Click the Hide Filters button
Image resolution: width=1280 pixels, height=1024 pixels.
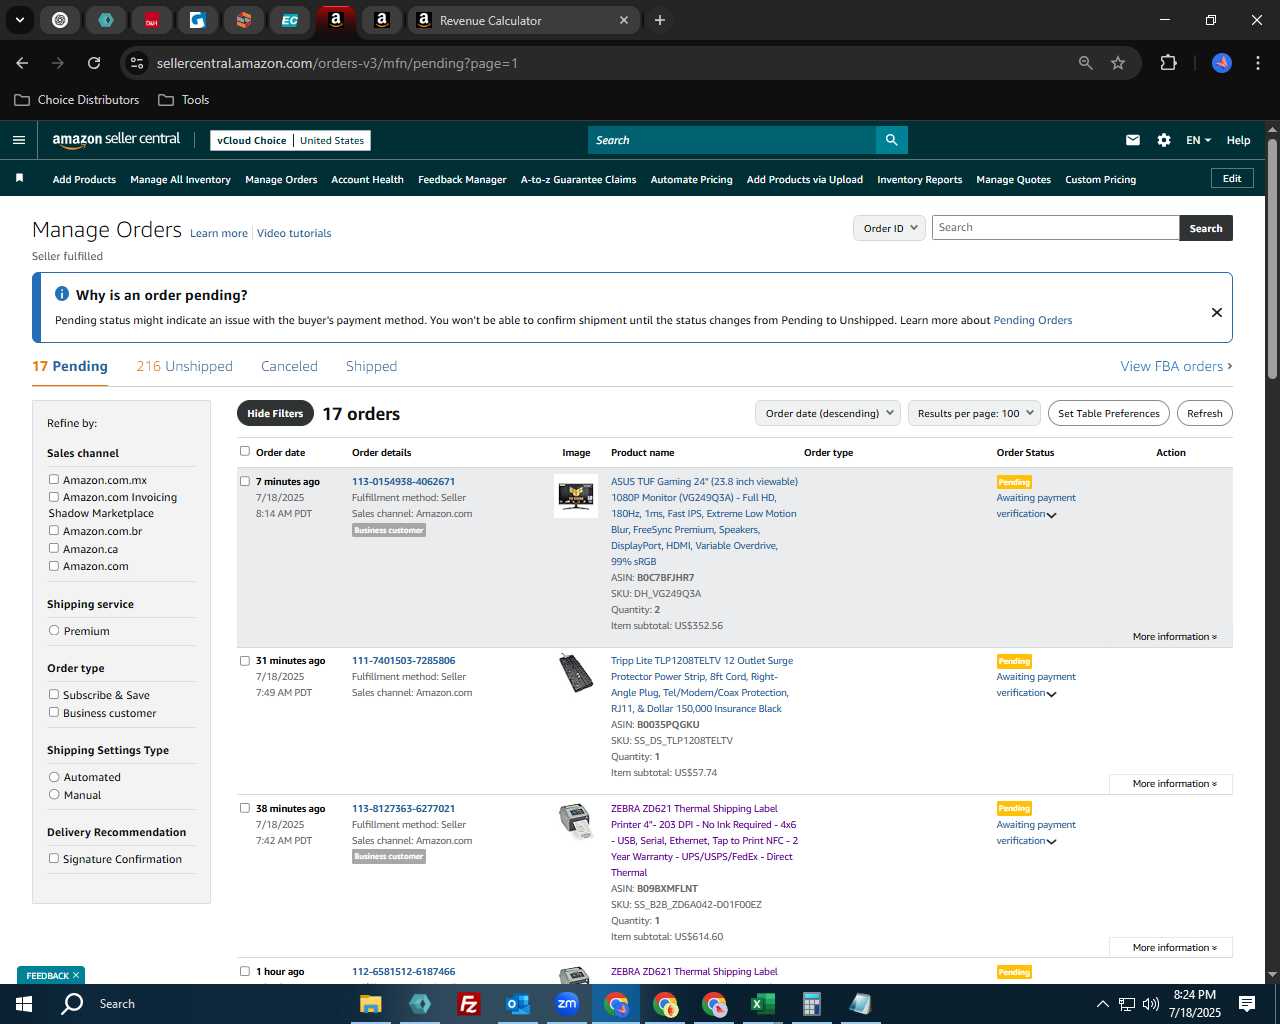click(x=275, y=413)
